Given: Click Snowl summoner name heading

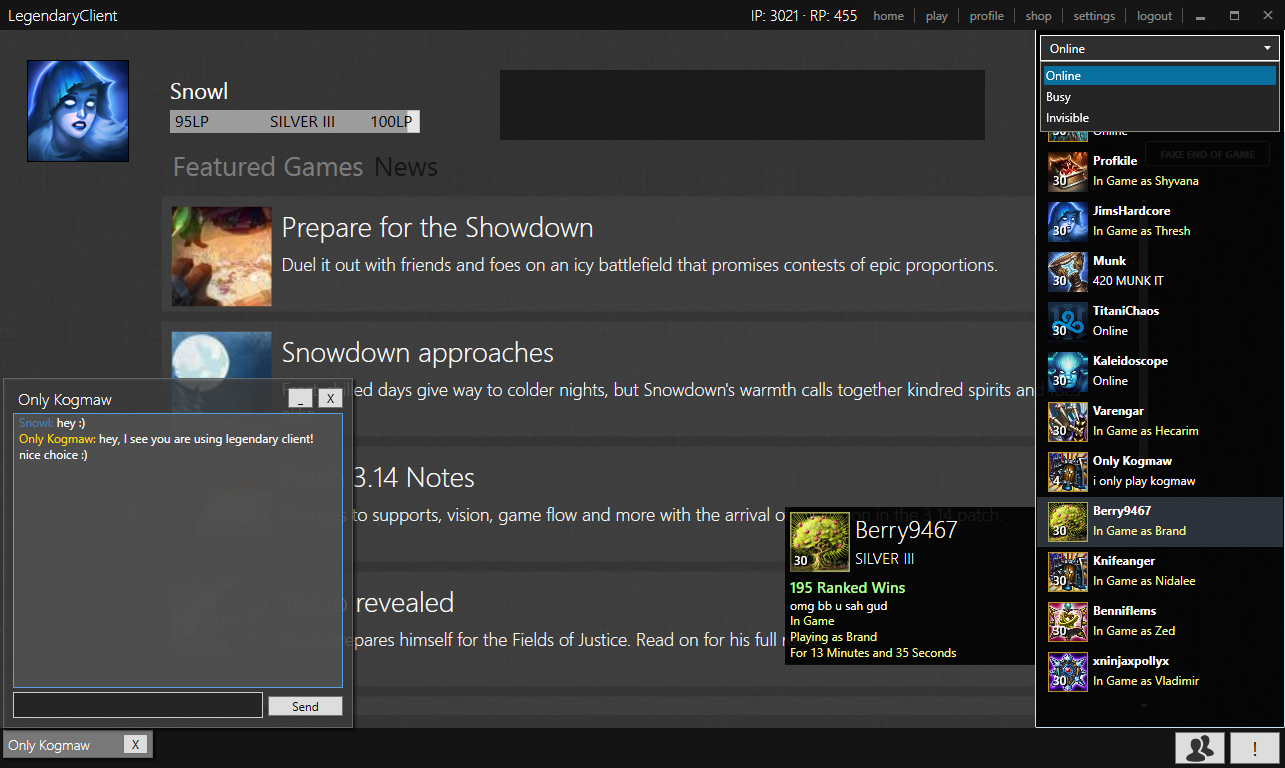Looking at the screenshot, I should 199,91.
